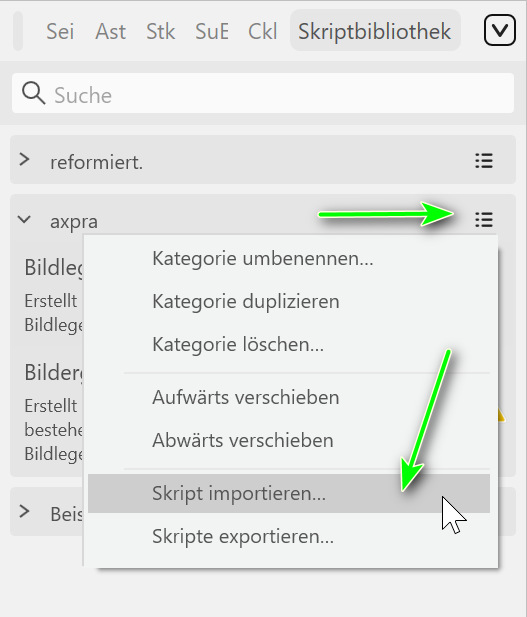Choose Kategorie duplizieren
527x617 pixels.
click(289, 301)
